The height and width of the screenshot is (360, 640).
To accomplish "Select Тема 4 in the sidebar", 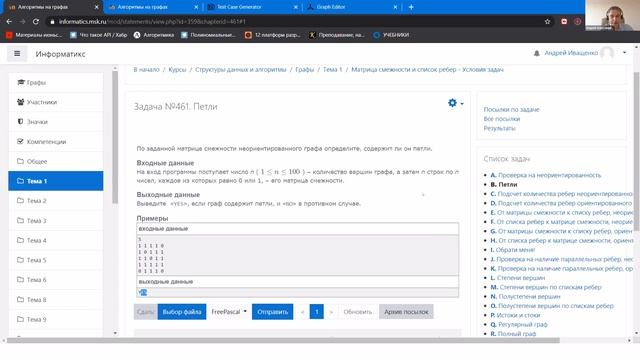I will (56, 240).
